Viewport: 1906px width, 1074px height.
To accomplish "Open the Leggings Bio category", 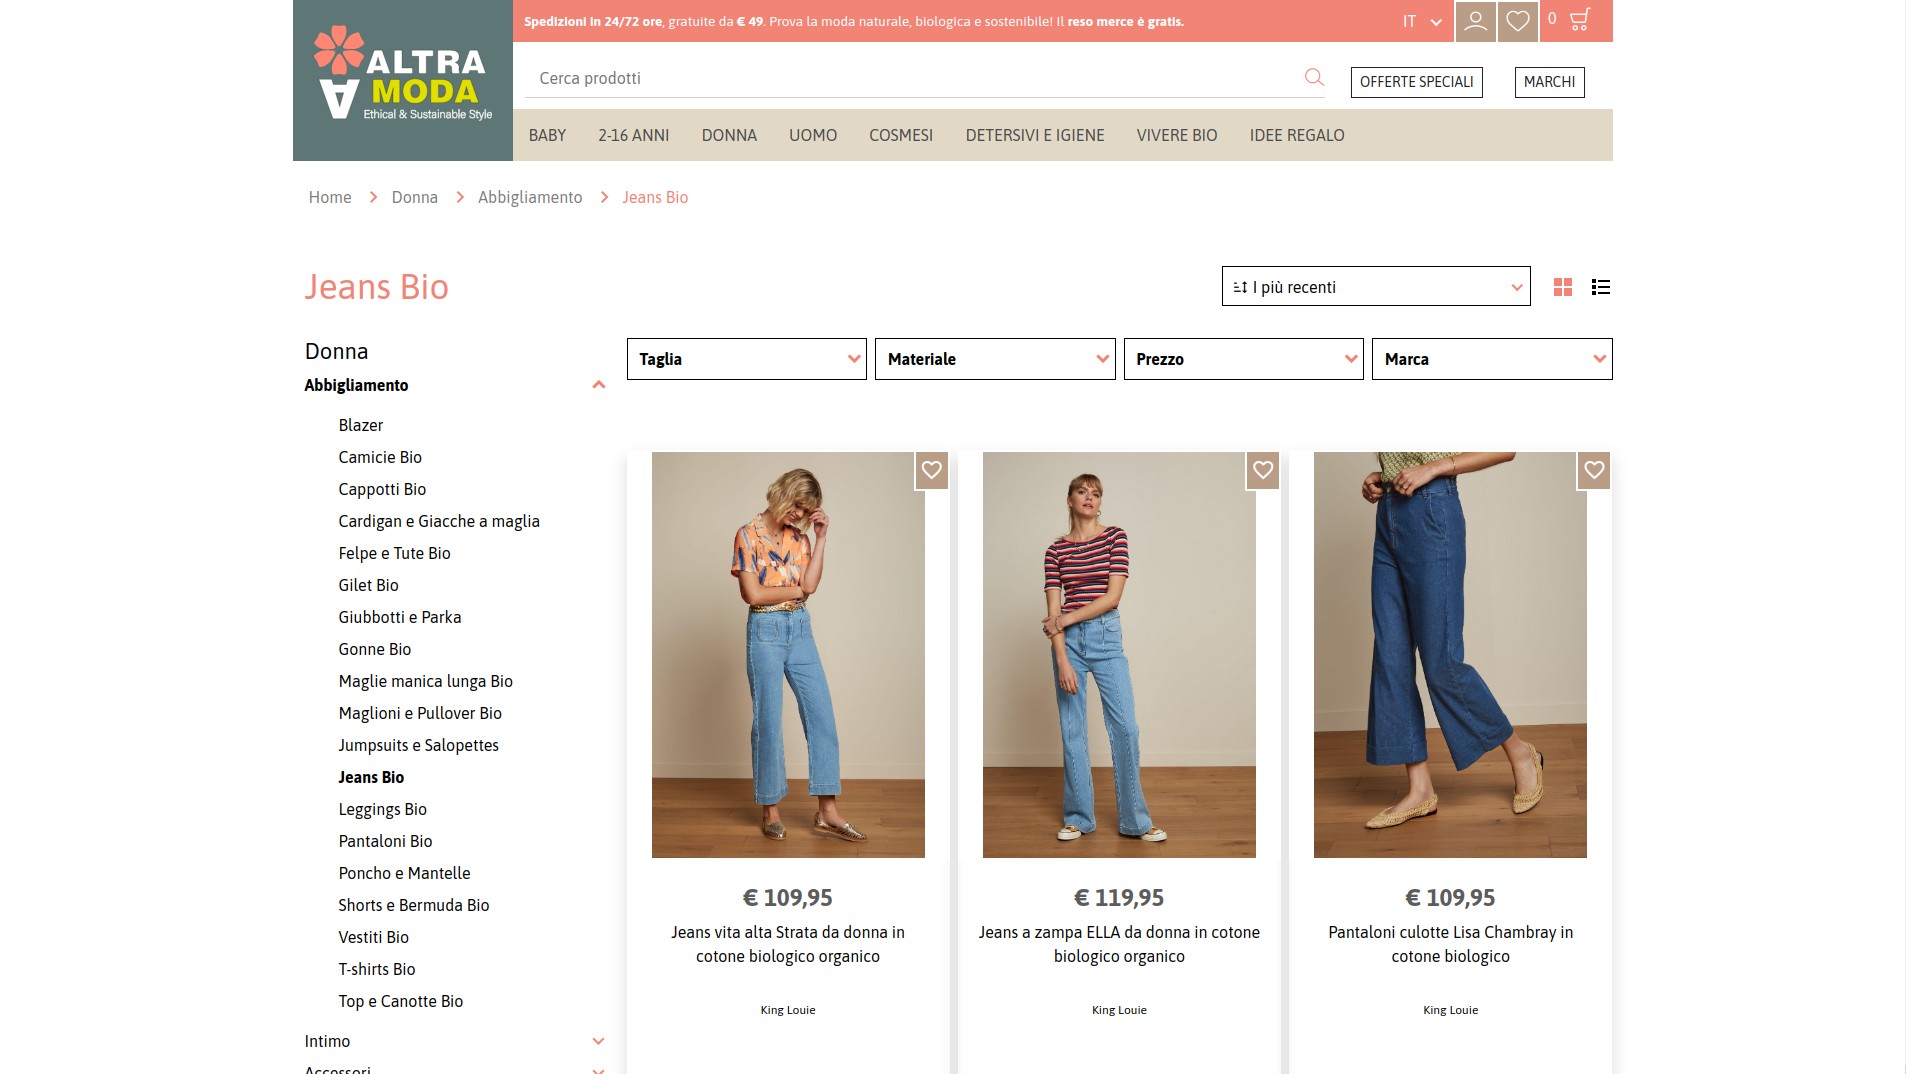I will [x=382, y=809].
